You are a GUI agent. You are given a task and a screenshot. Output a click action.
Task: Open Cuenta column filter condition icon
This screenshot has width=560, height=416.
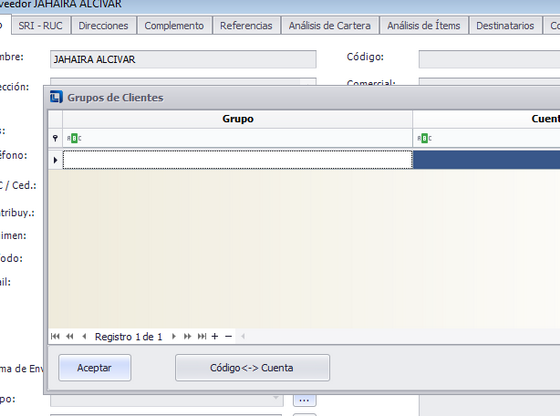coord(424,138)
